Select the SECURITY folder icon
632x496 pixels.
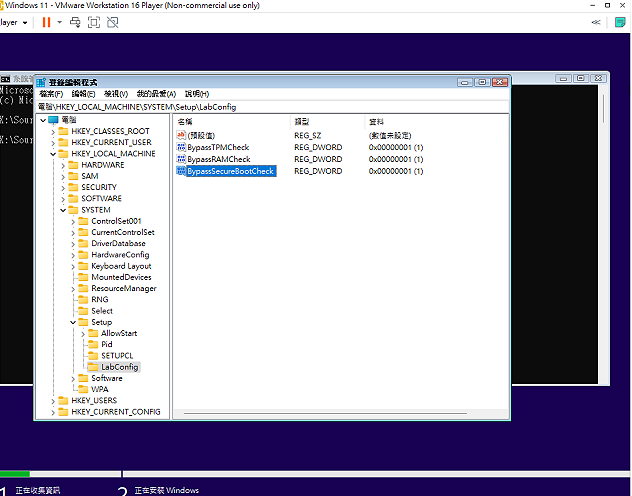(73, 187)
